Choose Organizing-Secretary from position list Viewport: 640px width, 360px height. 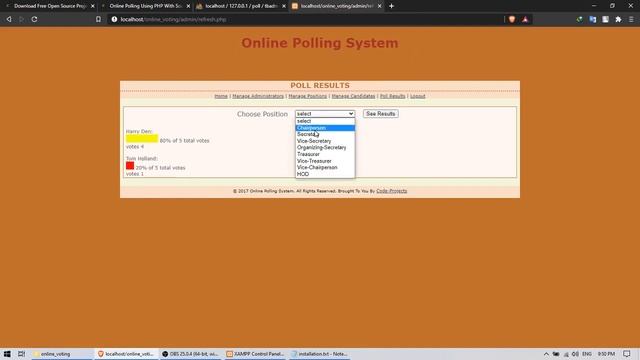point(325,147)
